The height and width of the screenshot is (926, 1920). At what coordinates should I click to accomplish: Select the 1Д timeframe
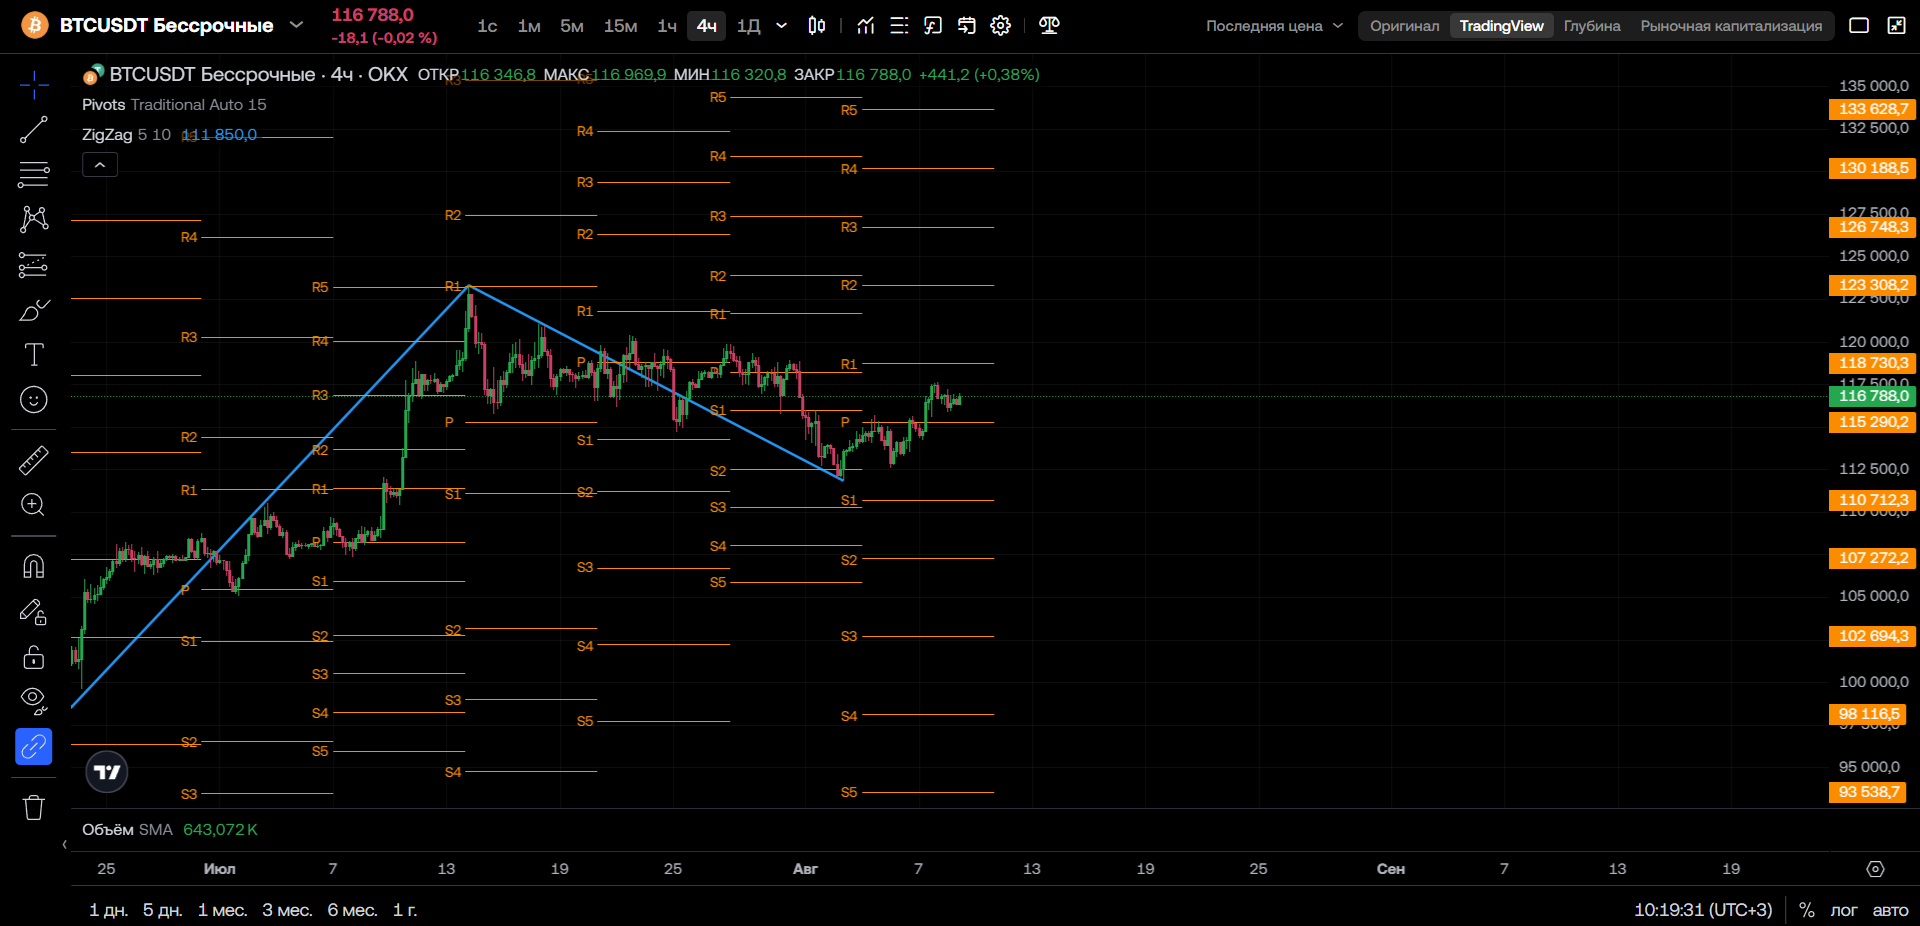pyautogui.click(x=748, y=26)
